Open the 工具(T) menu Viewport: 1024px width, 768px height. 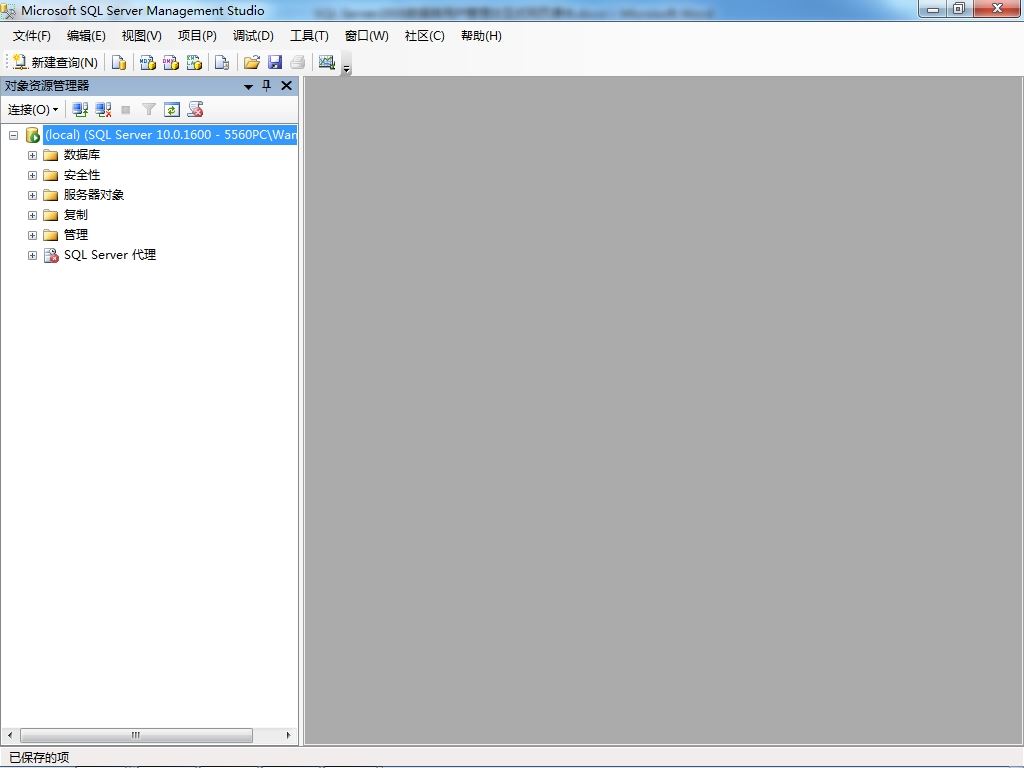(310, 36)
